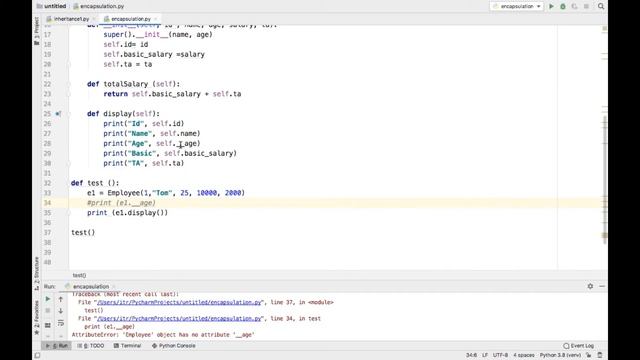640x360 pixels.
Task: Close the encapsulation.py editor tab
Action: pyautogui.click(x=156, y=19)
